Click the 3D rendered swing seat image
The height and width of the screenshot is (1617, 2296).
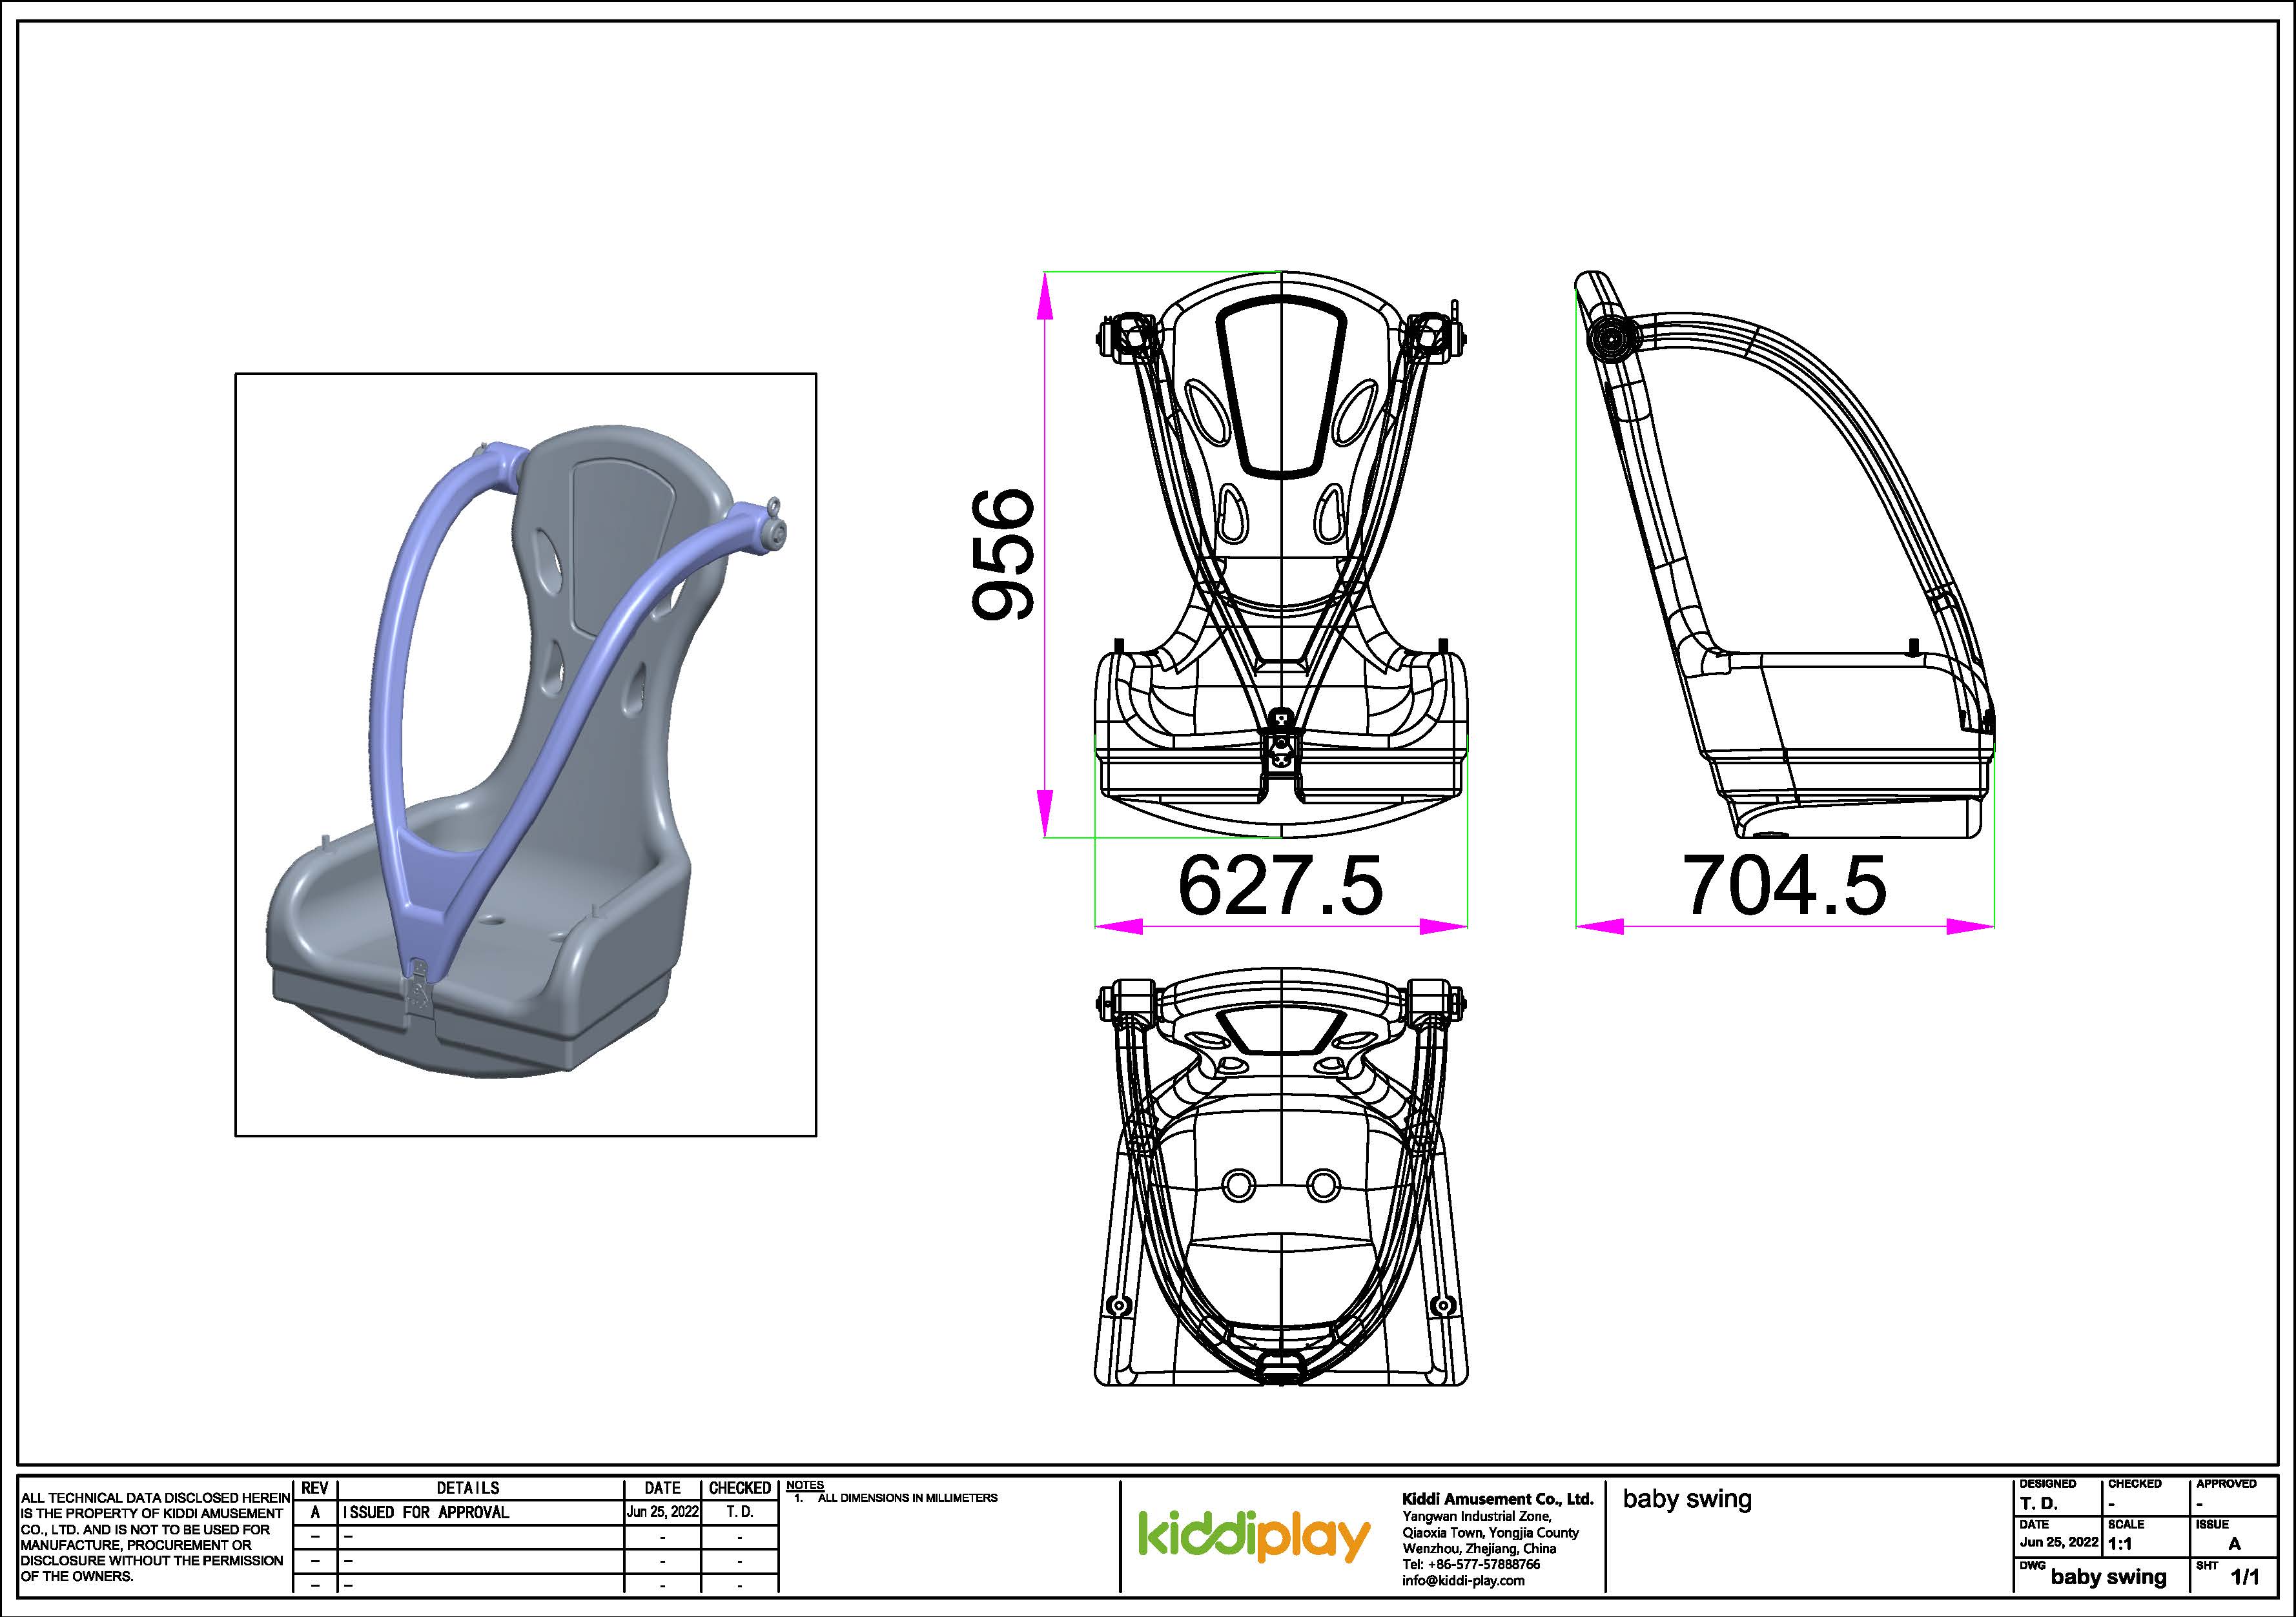click(x=525, y=755)
